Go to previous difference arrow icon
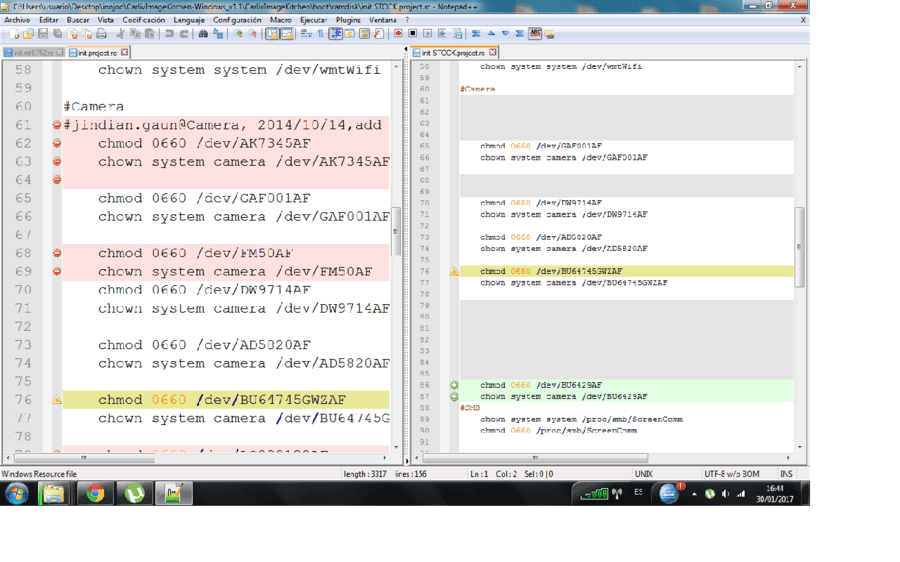This screenshot has height=562, width=900. [x=491, y=34]
